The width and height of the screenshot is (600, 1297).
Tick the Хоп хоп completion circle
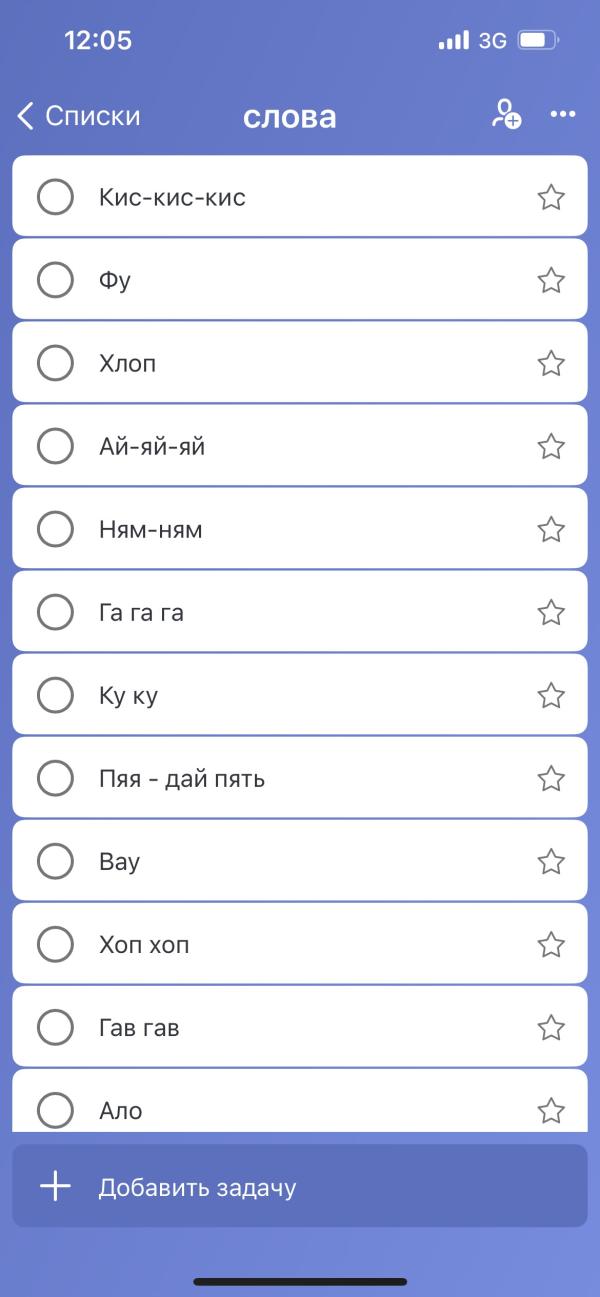coord(55,944)
